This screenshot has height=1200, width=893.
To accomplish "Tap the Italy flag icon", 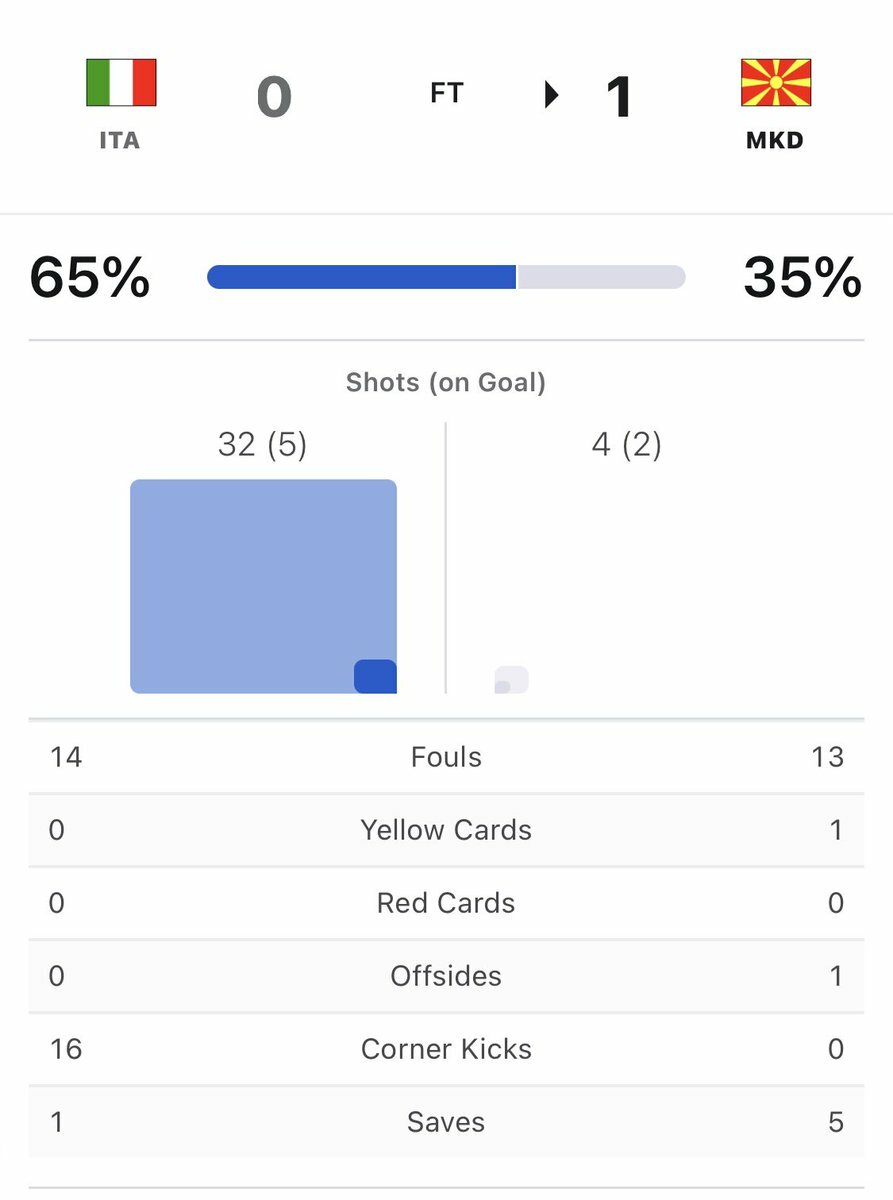I will click(121, 83).
